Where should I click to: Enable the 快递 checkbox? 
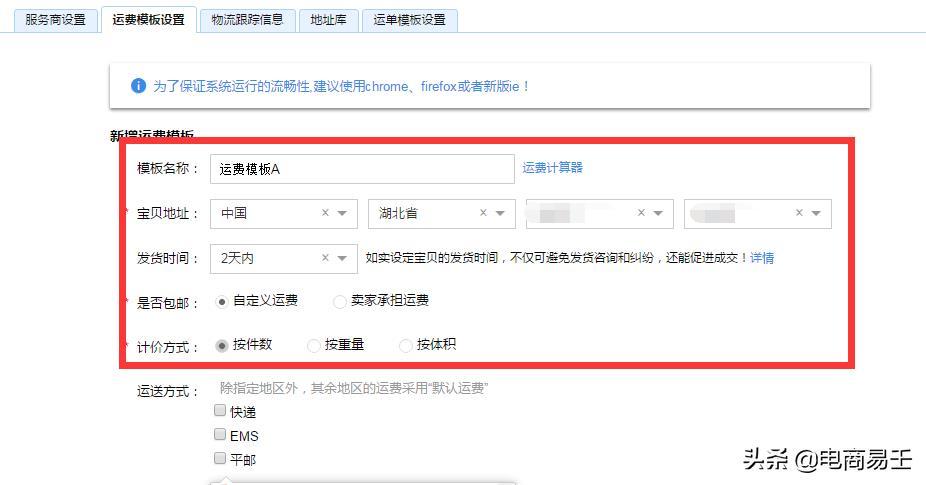point(220,410)
